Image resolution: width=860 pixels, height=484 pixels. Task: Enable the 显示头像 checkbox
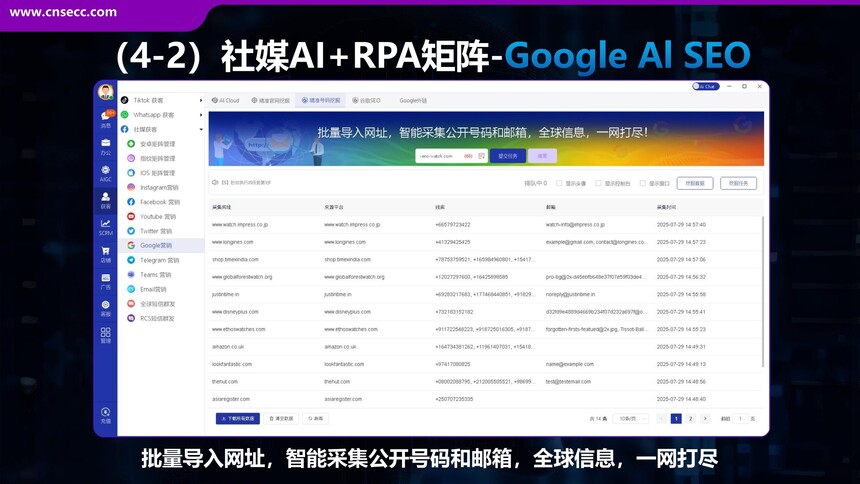tap(558, 183)
